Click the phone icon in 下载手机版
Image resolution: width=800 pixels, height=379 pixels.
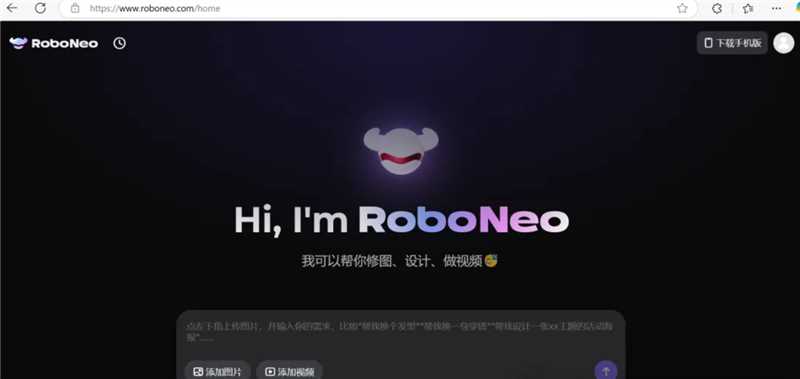(708, 43)
